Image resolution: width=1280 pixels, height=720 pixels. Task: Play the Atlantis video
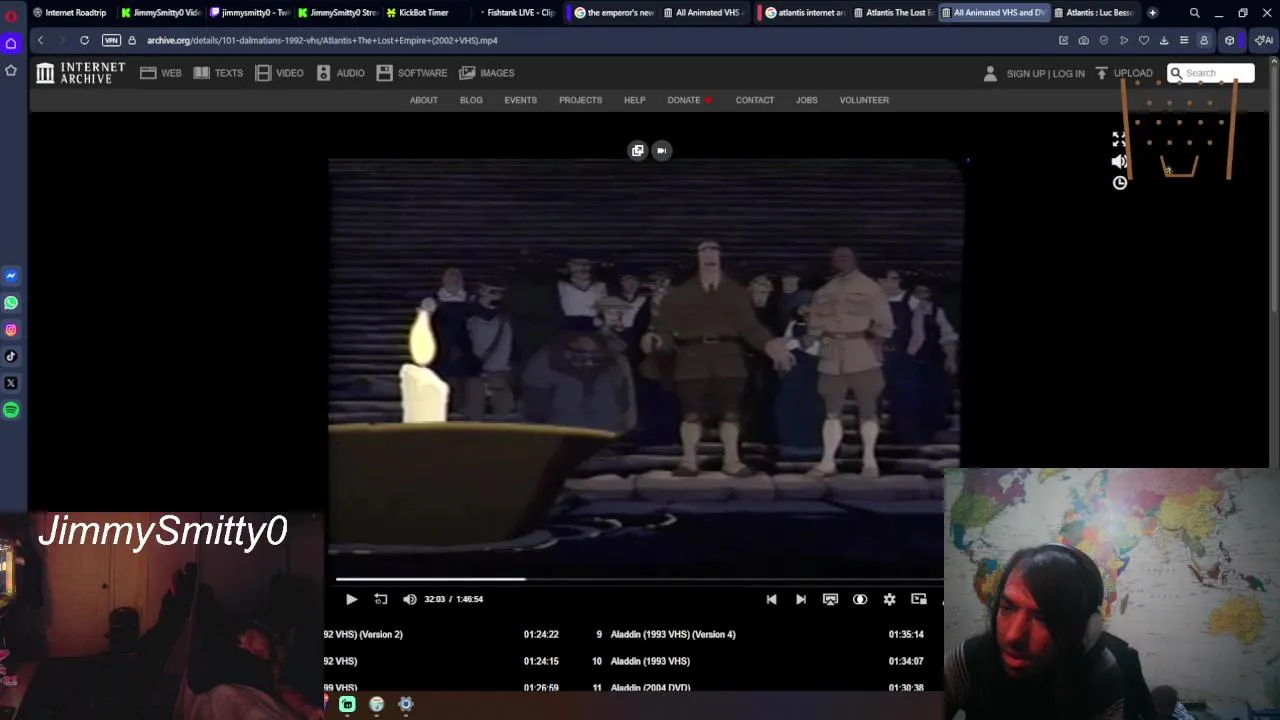pyautogui.click(x=351, y=599)
